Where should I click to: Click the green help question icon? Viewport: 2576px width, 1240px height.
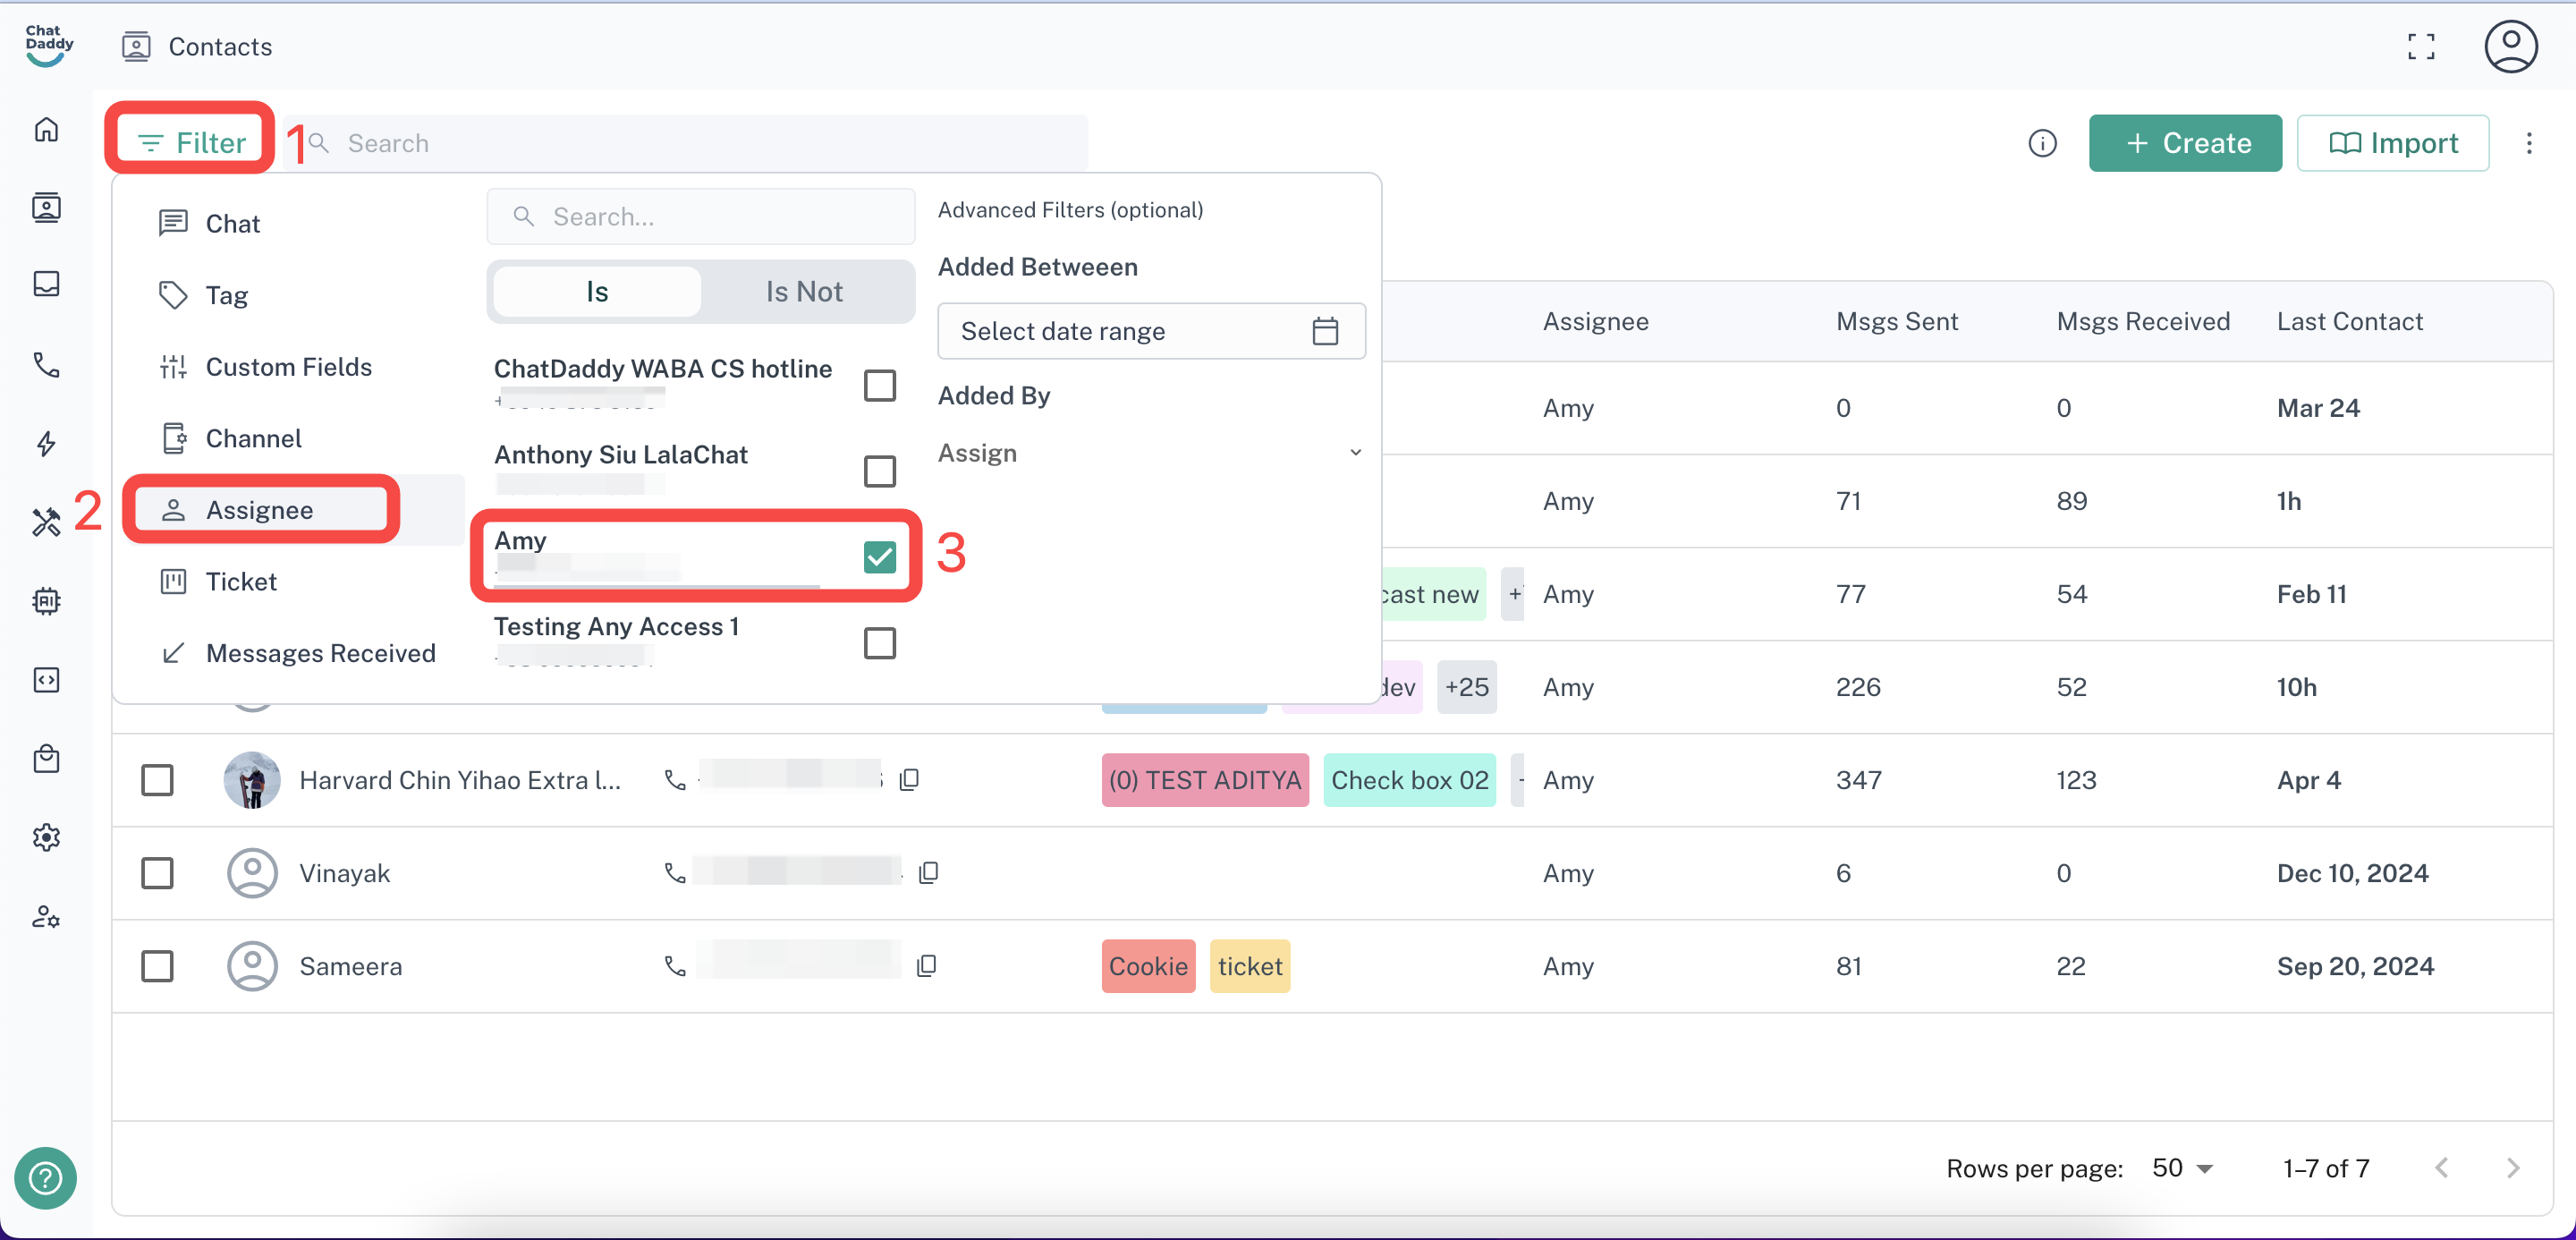click(45, 1177)
